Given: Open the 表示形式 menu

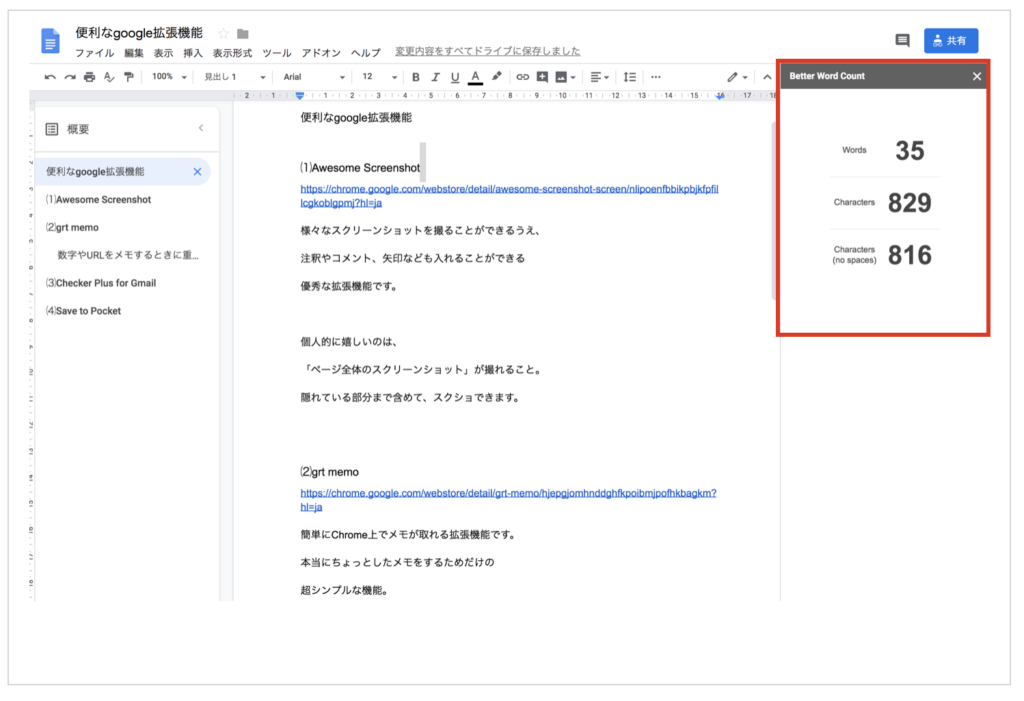Looking at the screenshot, I should [232, 53].
